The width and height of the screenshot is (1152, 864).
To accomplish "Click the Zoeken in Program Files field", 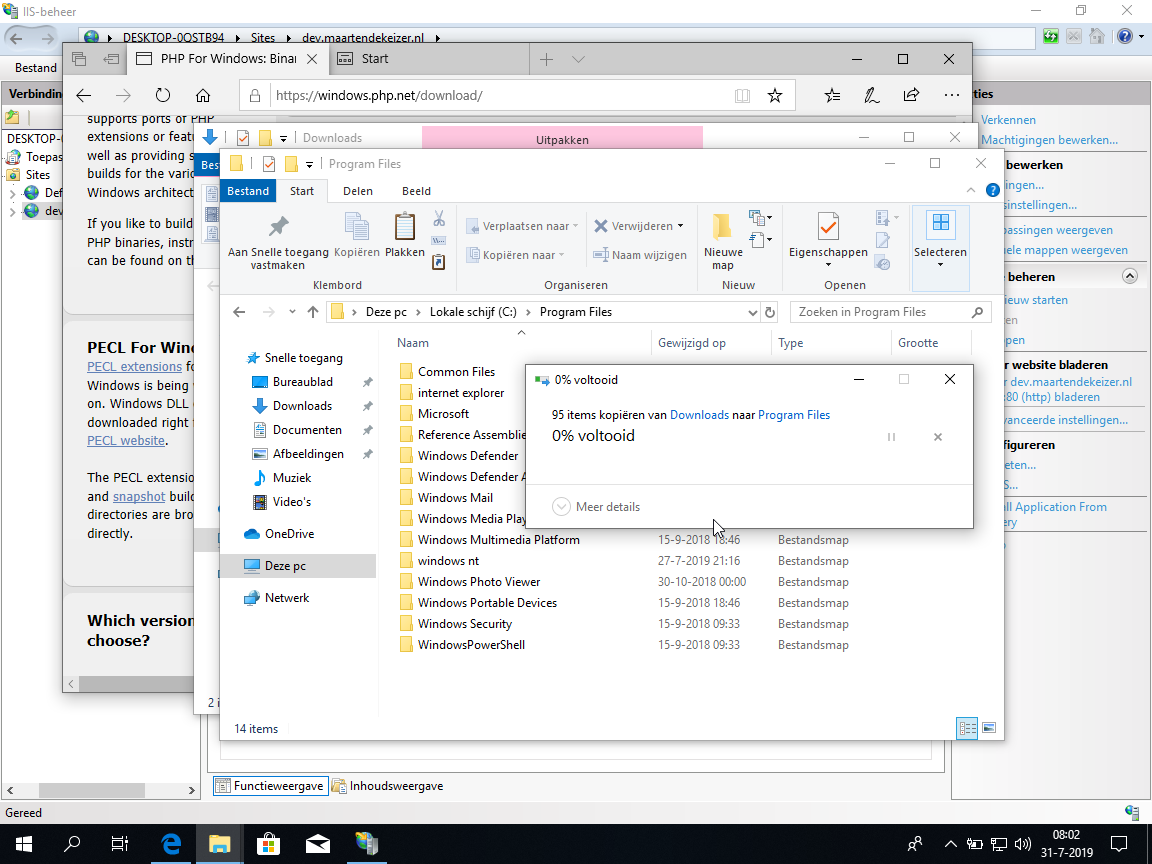I will pyautogui.click(x=890, y=312).
